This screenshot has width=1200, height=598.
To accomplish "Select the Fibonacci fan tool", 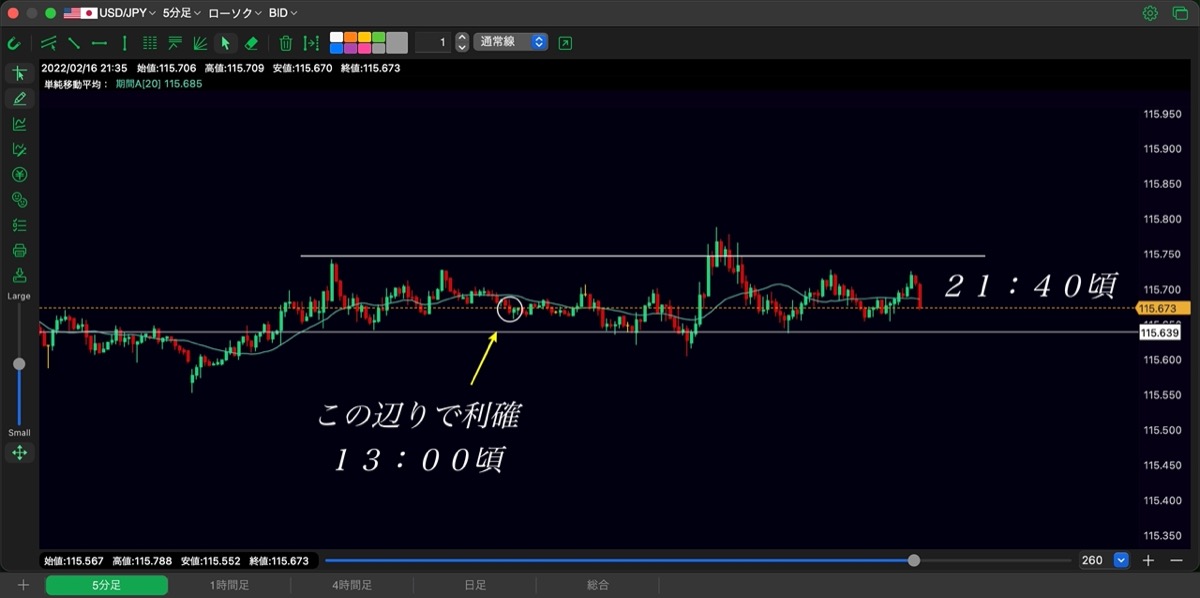I will 200,43.
